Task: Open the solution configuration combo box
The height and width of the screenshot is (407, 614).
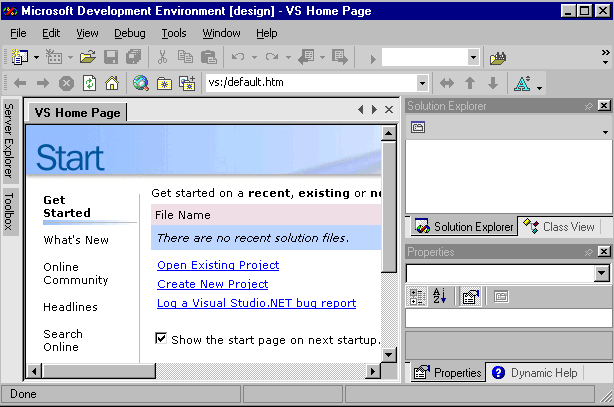Action: pyautogui.click(x=430, y=58)
